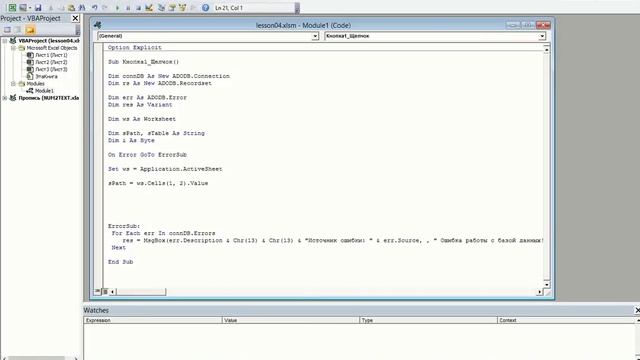Select the Microsoft Excel Objects folder label
Image resolution: width=640 pixels, height=360 pixels.
[x=51, y=48]
